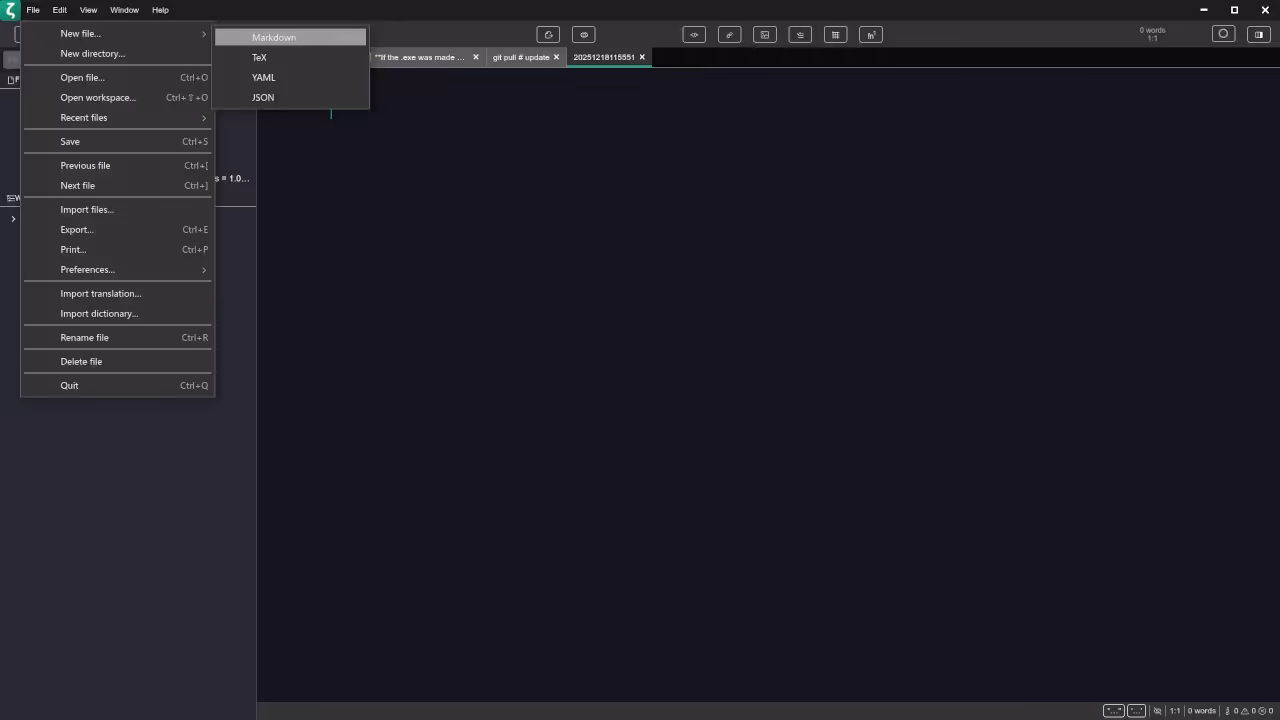Toggle readability mode in the toolbar
The image size is (1280, 720).
[584, 35]
